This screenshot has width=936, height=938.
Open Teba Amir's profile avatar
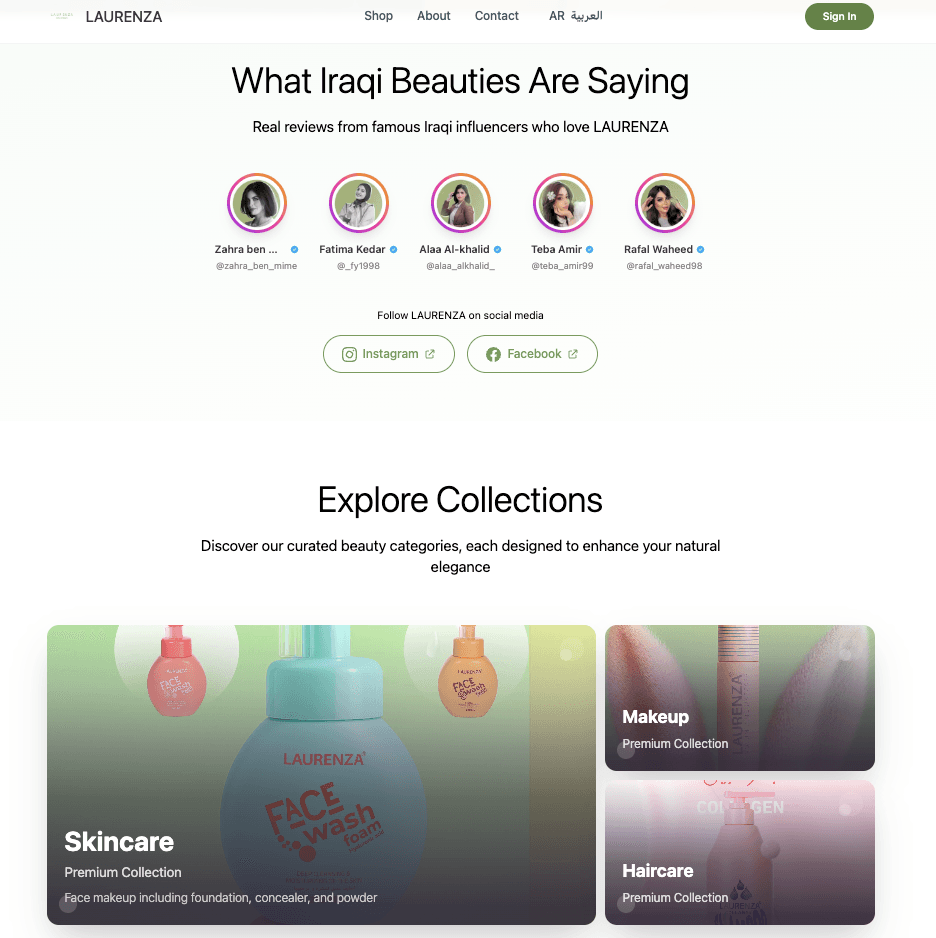click(x=563, y=203)
